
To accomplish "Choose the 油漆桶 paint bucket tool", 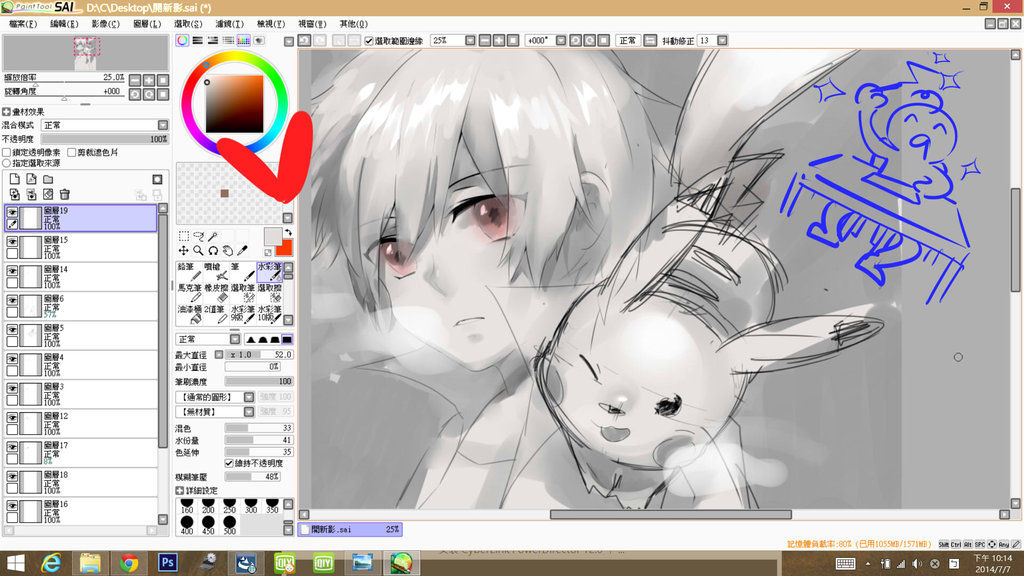I will (x=189, y=314).
